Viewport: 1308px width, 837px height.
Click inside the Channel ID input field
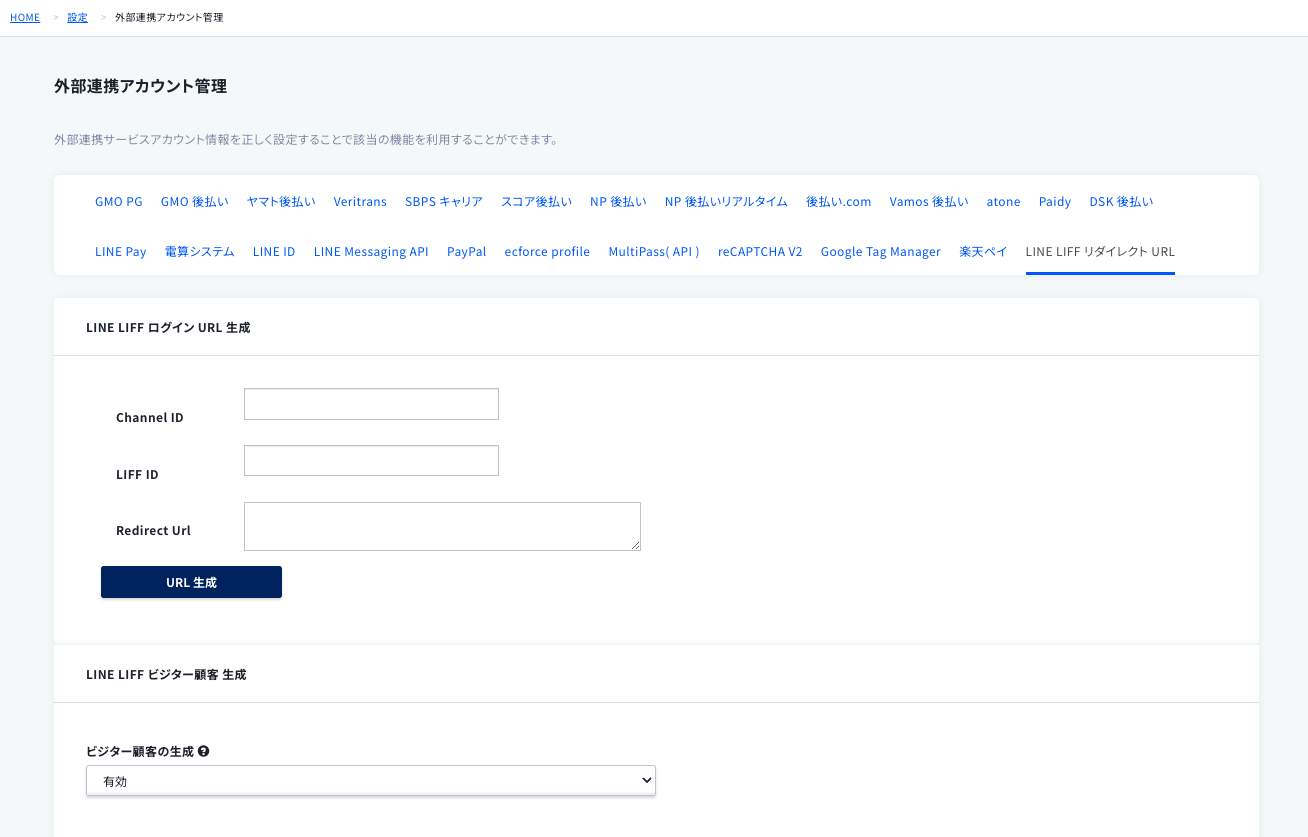coord(370,403)
